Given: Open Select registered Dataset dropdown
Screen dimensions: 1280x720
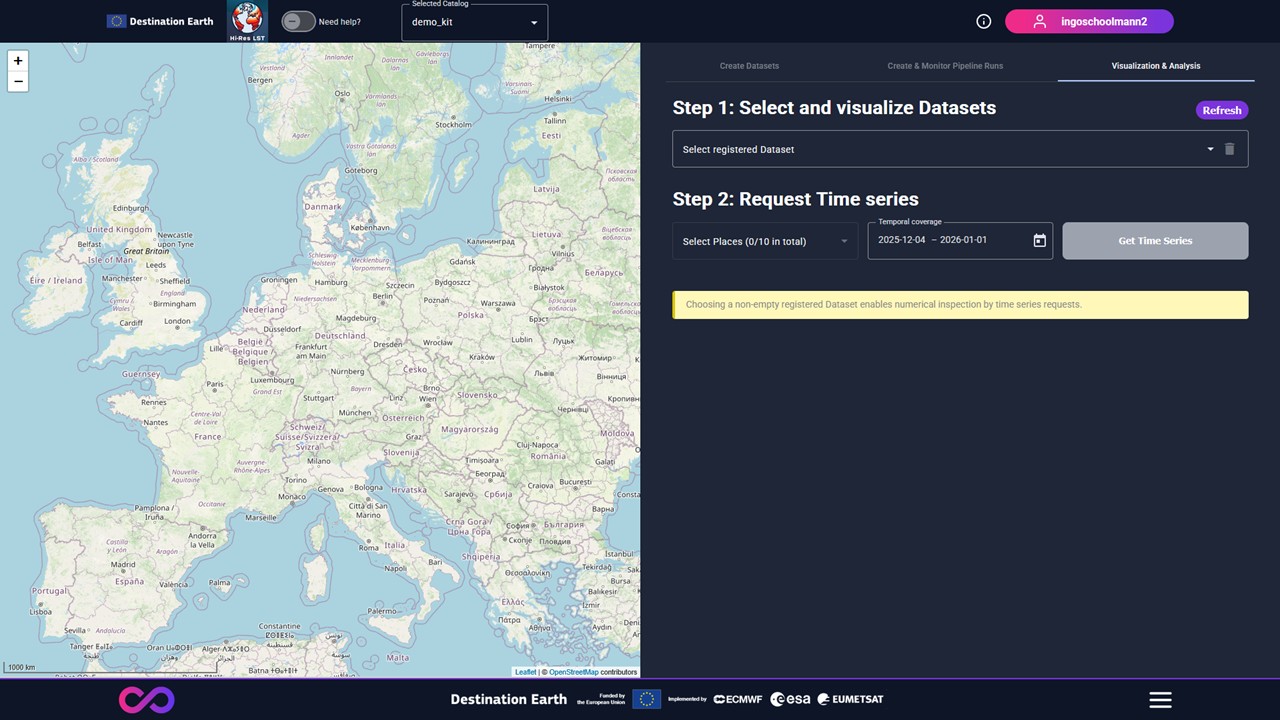Looking at the screenshot, I should pos(945,149).
